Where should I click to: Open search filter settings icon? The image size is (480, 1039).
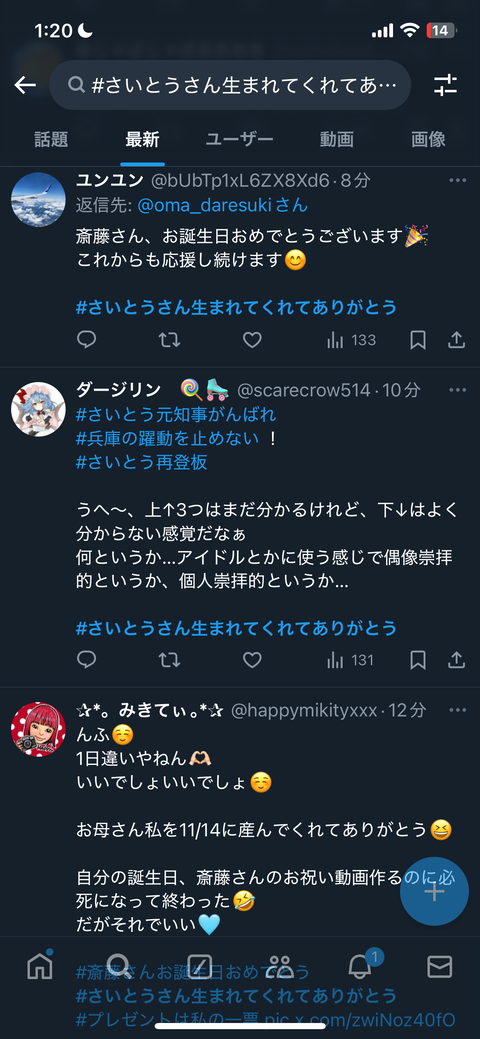446,85
